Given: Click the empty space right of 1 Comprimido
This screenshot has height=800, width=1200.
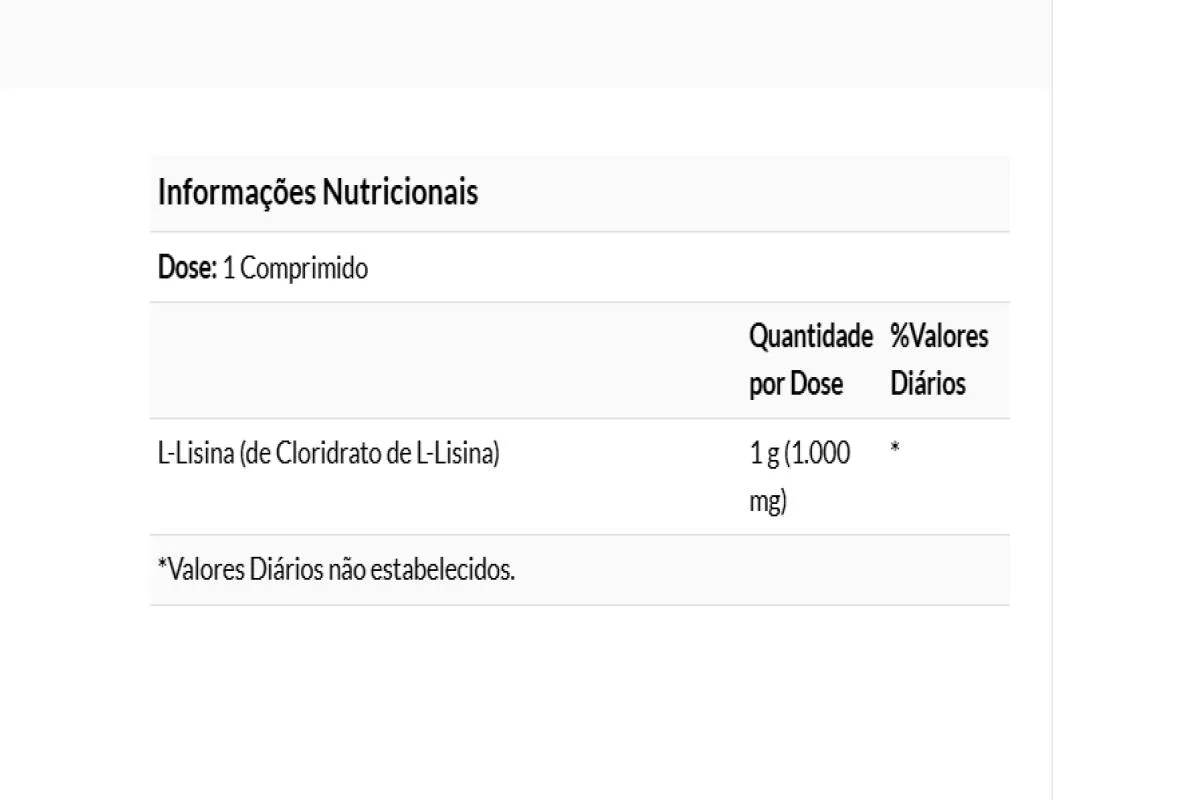Looking at the screenshot, I should pos(680,268).
